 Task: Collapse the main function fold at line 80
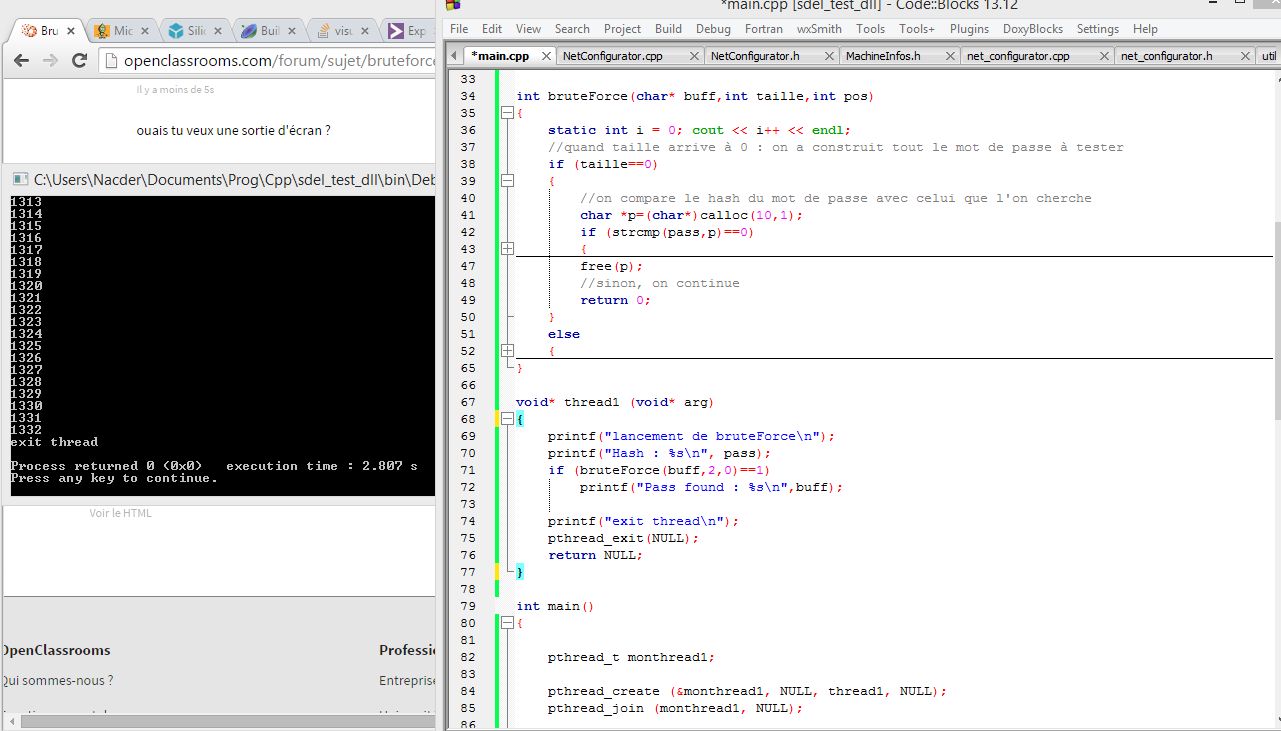click(507, 623)
